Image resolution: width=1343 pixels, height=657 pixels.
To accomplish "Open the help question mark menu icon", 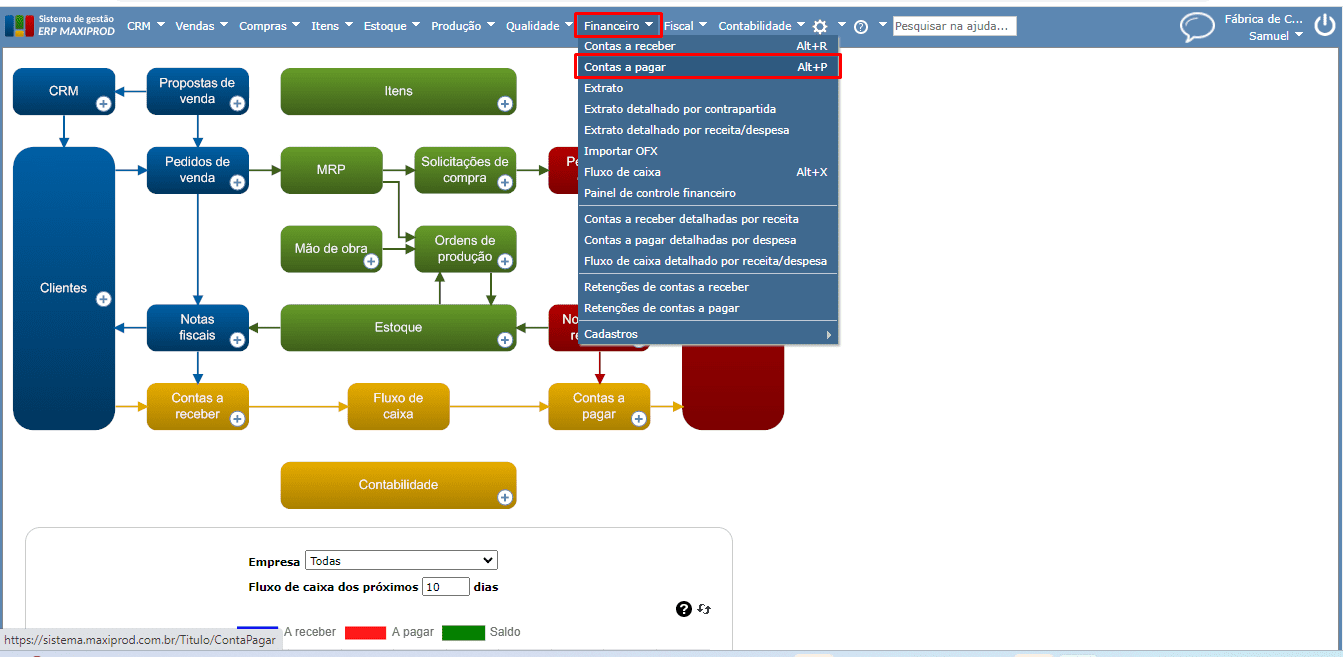I will click(x=860, y=27).
